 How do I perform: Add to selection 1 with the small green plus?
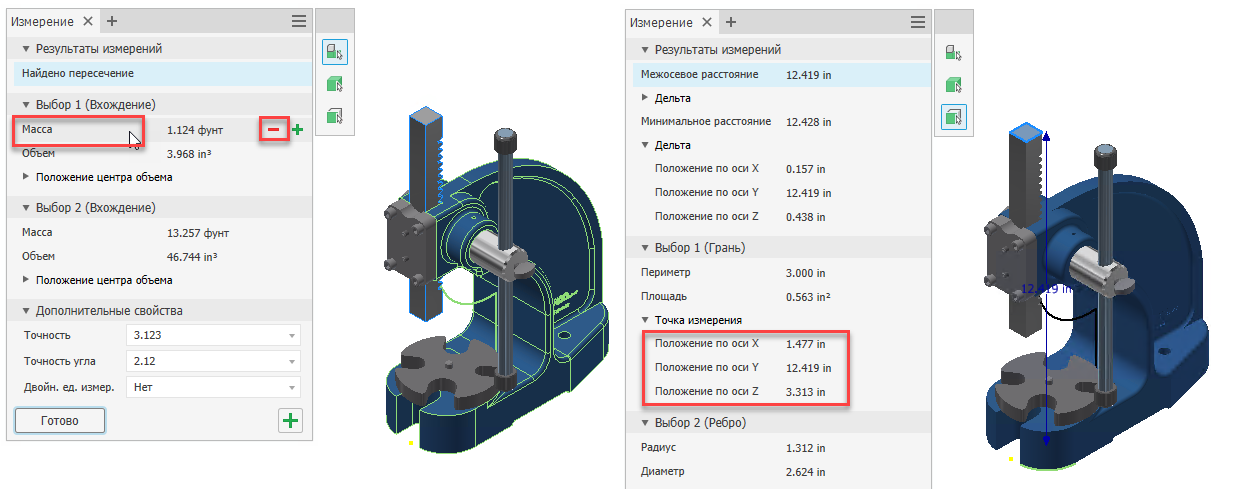(x=297, y=130)
